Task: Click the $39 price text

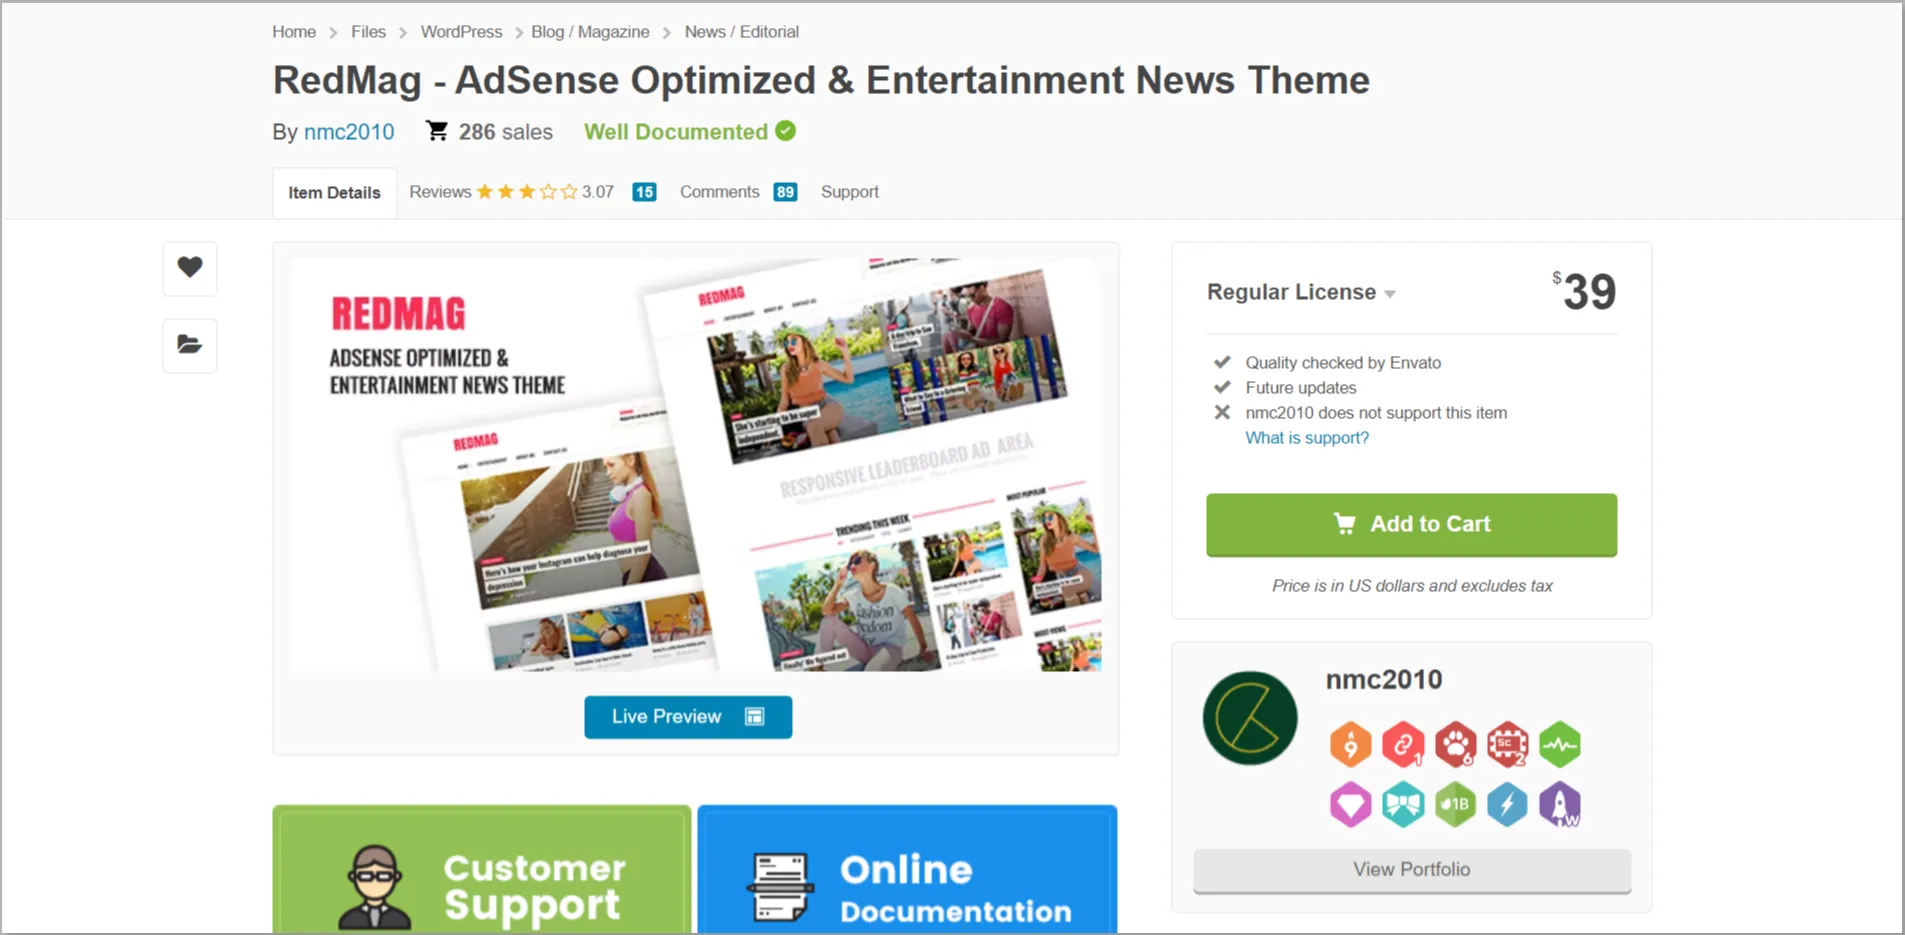Action: pyautogui.click(x=1584, y=292)
